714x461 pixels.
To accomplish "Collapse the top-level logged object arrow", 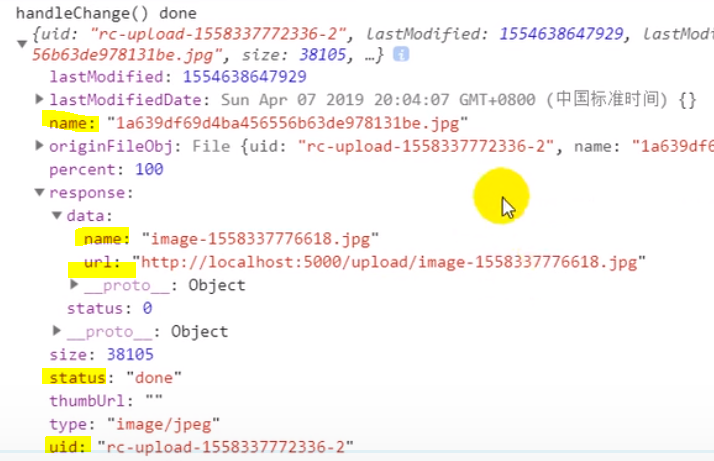I will coord(21,44).
